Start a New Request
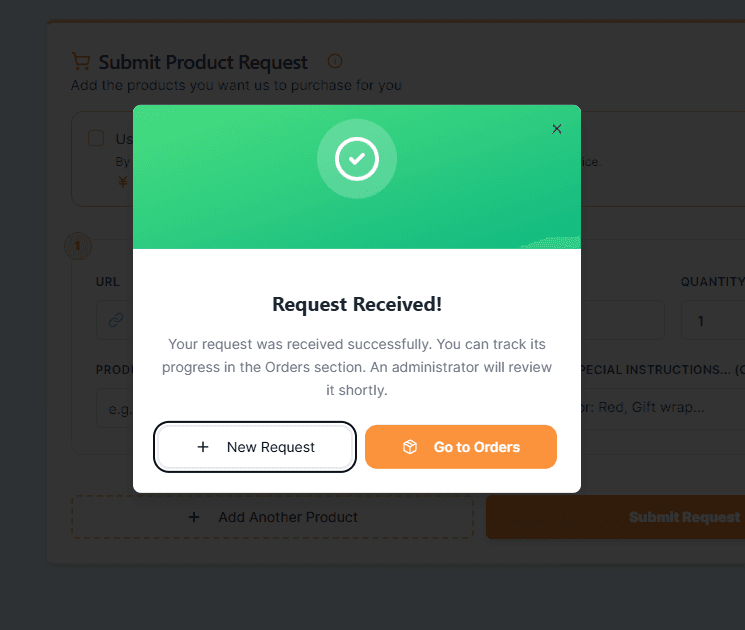745x630 pixels. point(255,447)
